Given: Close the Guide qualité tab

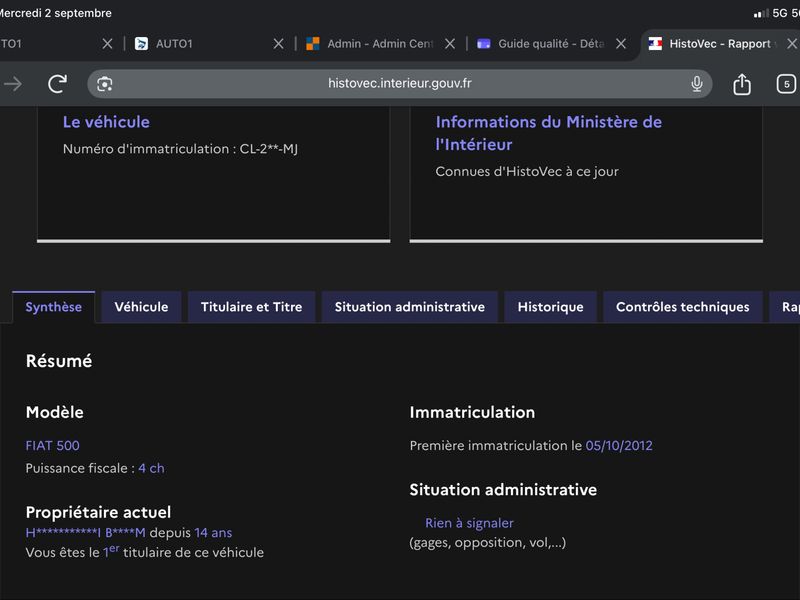Looking at the screenshot, I should point(621,44).
